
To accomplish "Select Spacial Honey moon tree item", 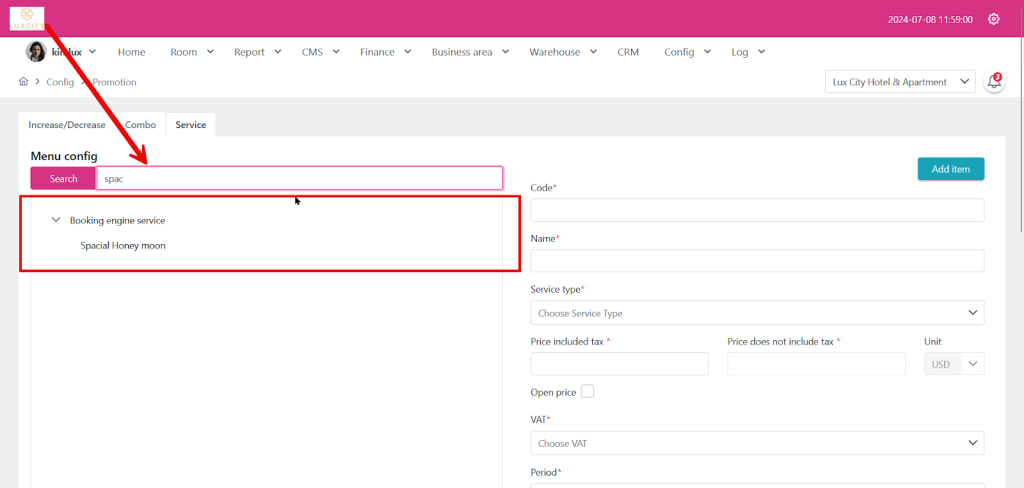I will click(x=123, y=245).
